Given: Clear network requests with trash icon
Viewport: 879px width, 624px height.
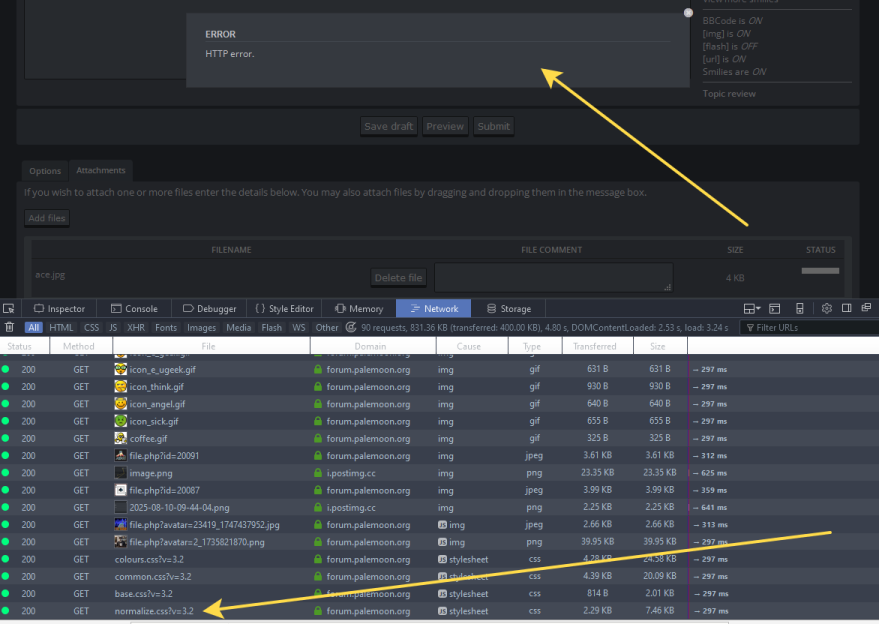Looking at the screenshot, I should coord(9,327).
